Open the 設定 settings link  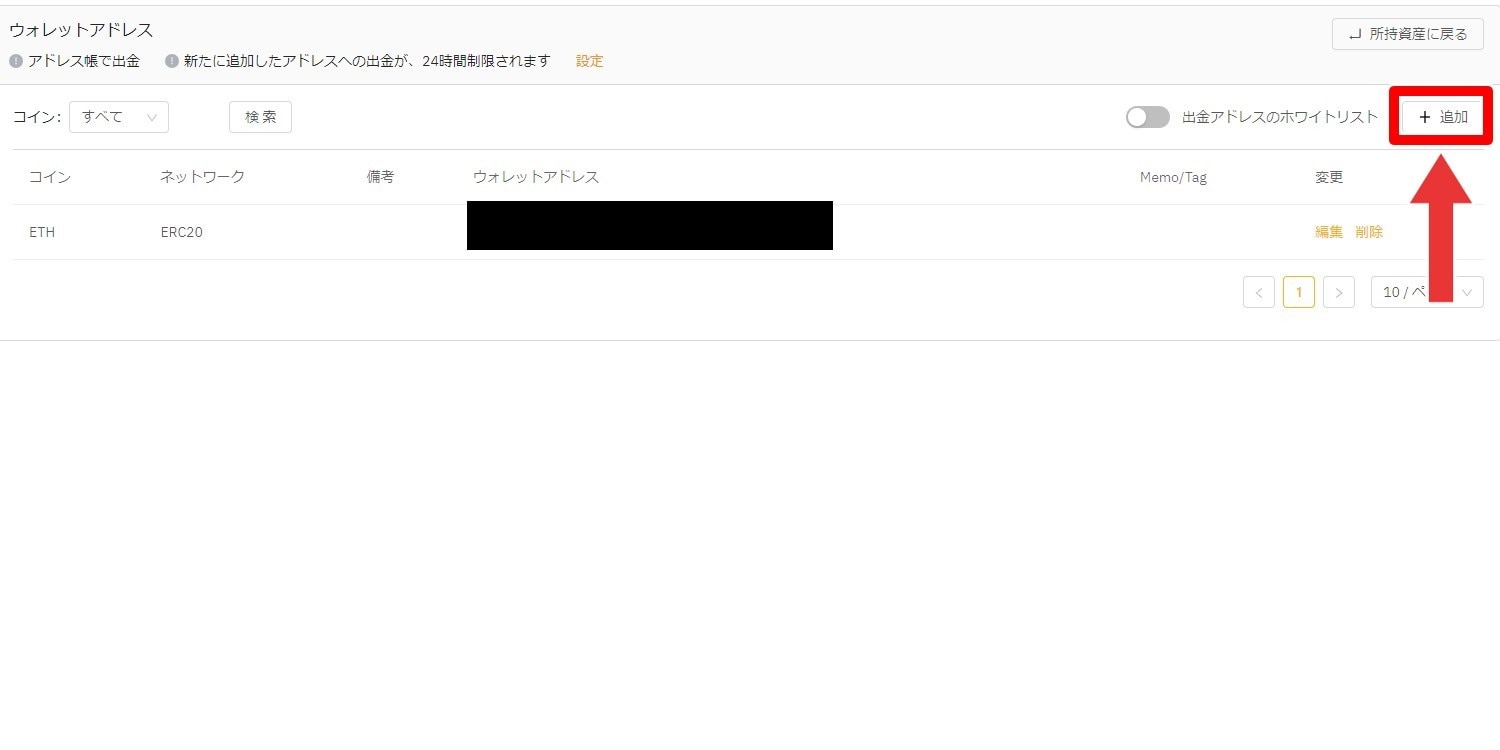pos(589,61)
